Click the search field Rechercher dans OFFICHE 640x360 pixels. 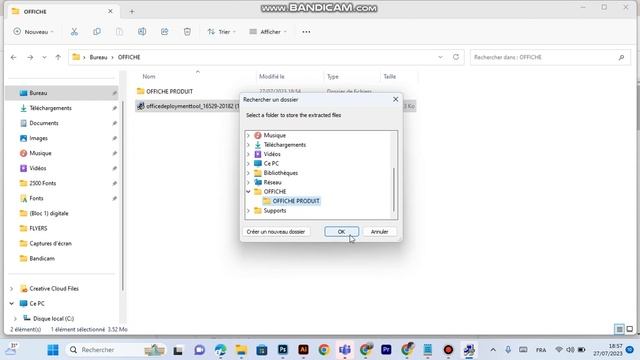[x=550, y=58]
